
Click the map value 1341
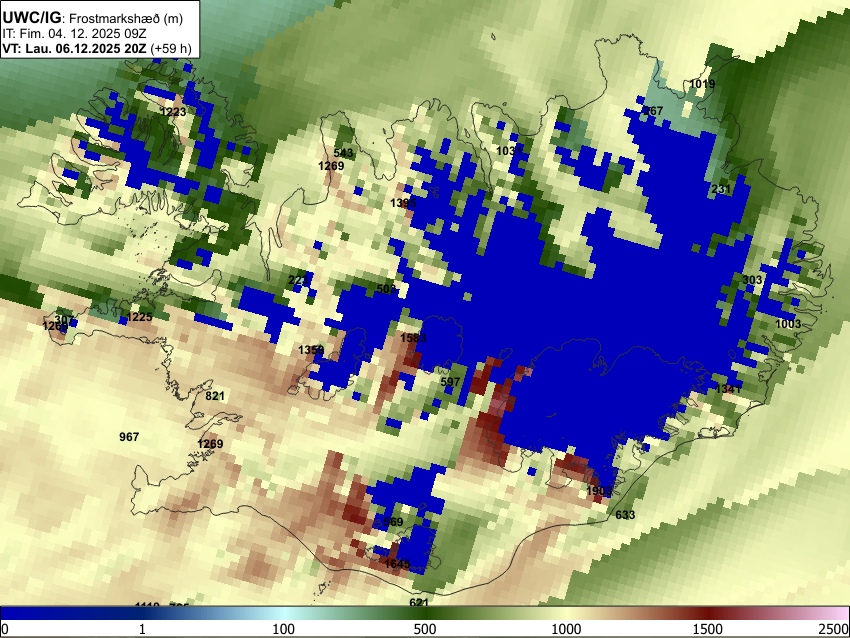(728, 389)
